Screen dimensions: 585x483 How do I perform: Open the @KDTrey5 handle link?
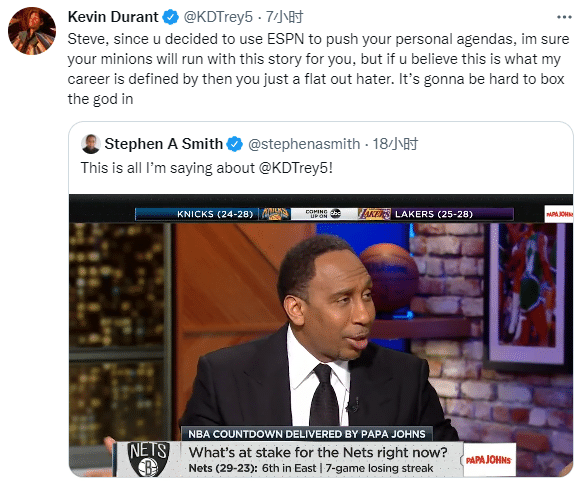point(218,17)
